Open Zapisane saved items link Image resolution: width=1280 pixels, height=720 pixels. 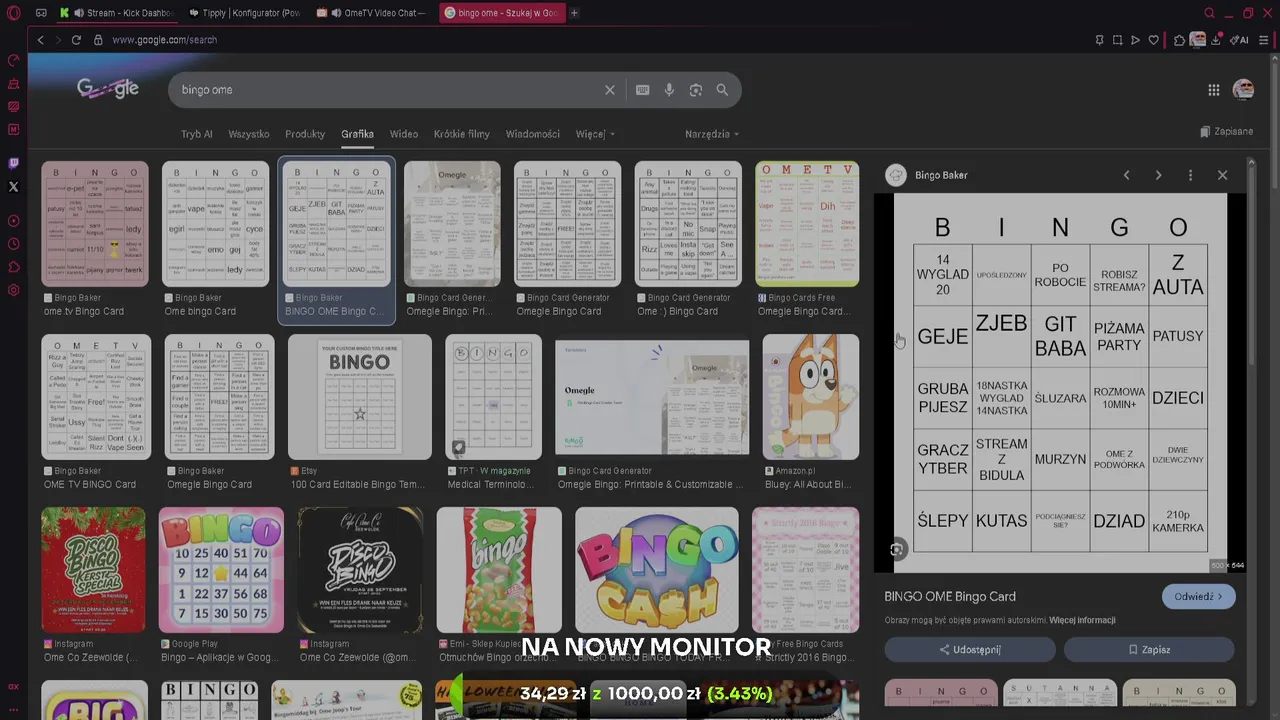[1227, 132]
